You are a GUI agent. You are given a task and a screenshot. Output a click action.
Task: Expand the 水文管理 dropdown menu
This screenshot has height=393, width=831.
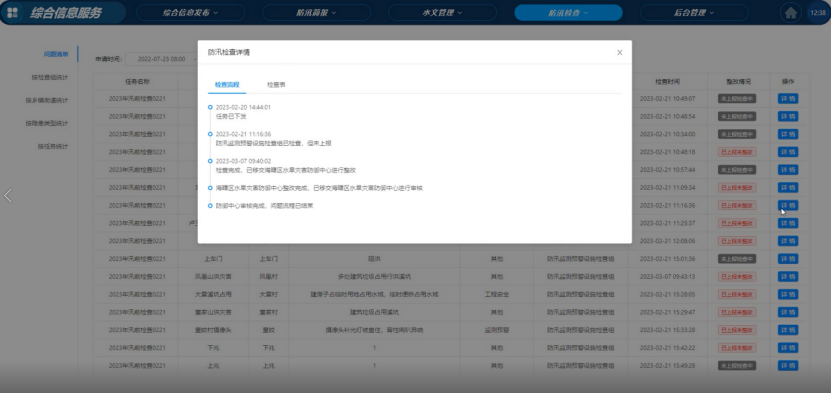point(443,13)
